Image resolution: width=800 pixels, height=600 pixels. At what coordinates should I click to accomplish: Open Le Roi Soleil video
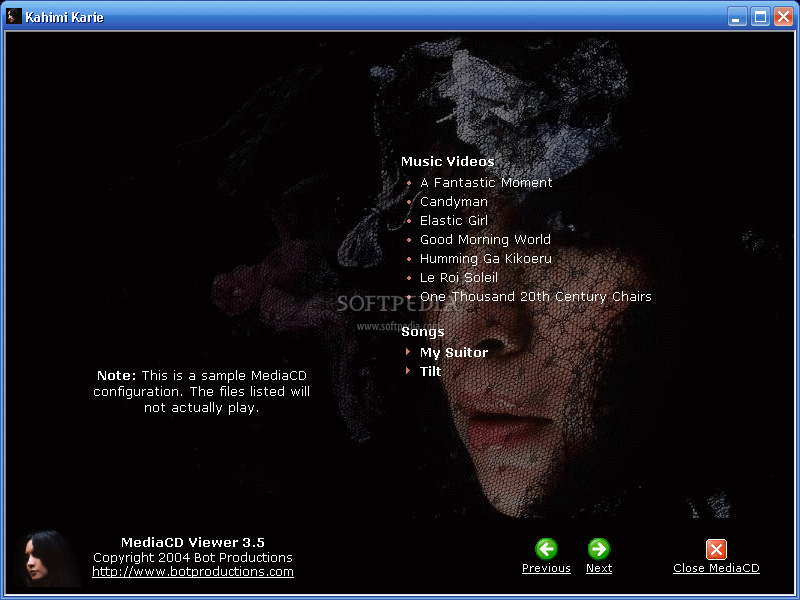(459, 278)
